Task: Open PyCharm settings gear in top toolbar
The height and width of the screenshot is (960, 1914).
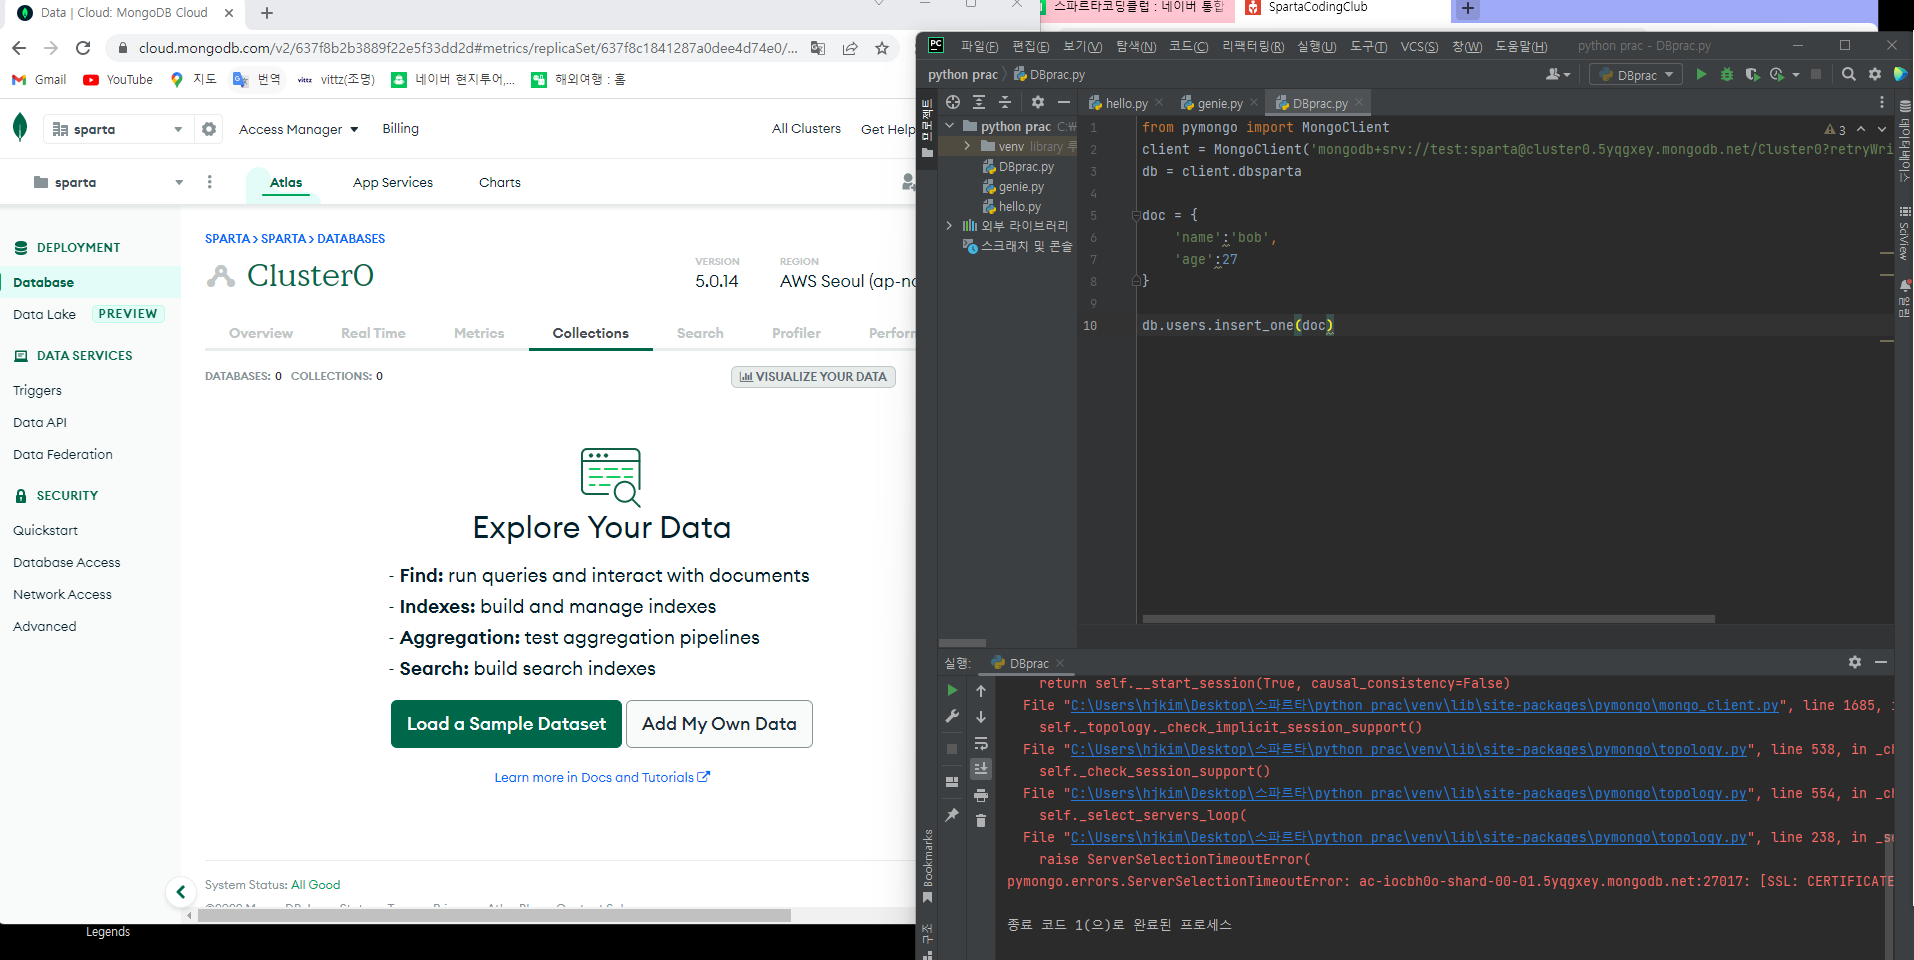Action: coord(1875,74)
